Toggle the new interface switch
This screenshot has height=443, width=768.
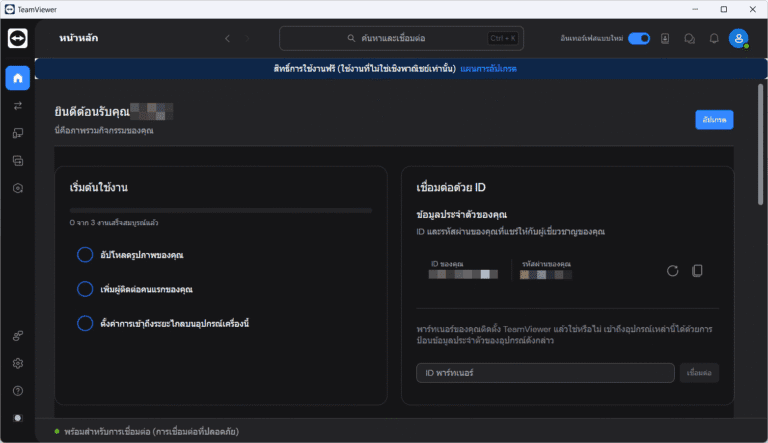click(639, 38)
